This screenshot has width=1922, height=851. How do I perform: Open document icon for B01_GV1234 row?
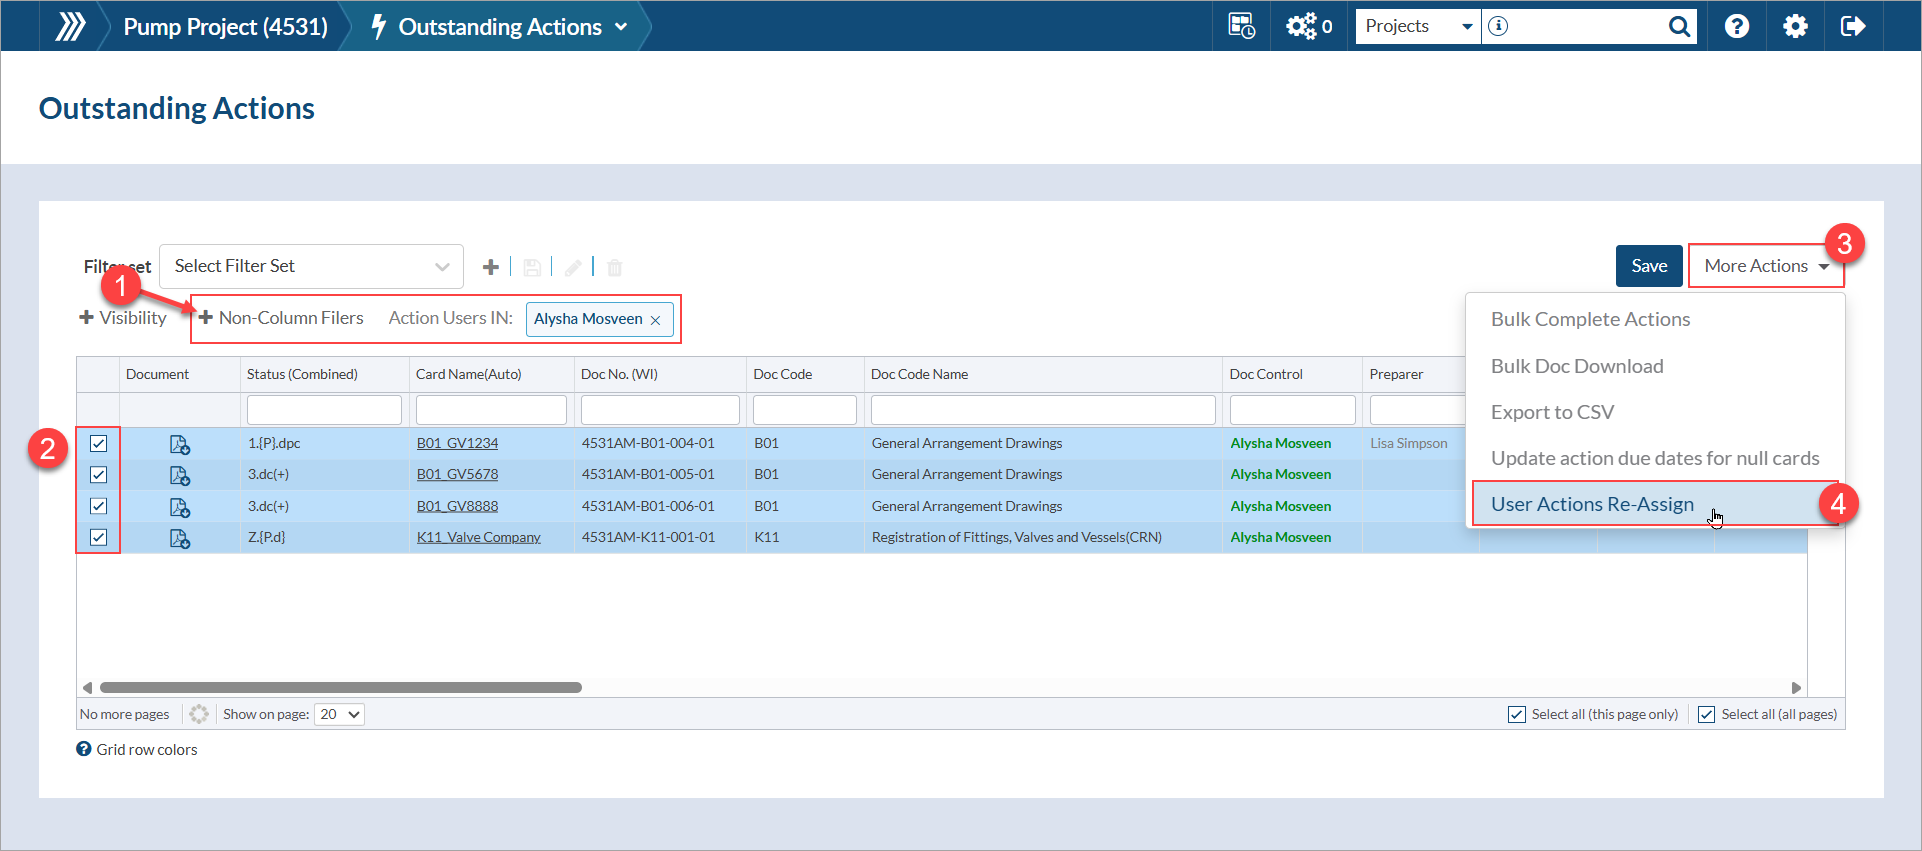pos(180,444)
